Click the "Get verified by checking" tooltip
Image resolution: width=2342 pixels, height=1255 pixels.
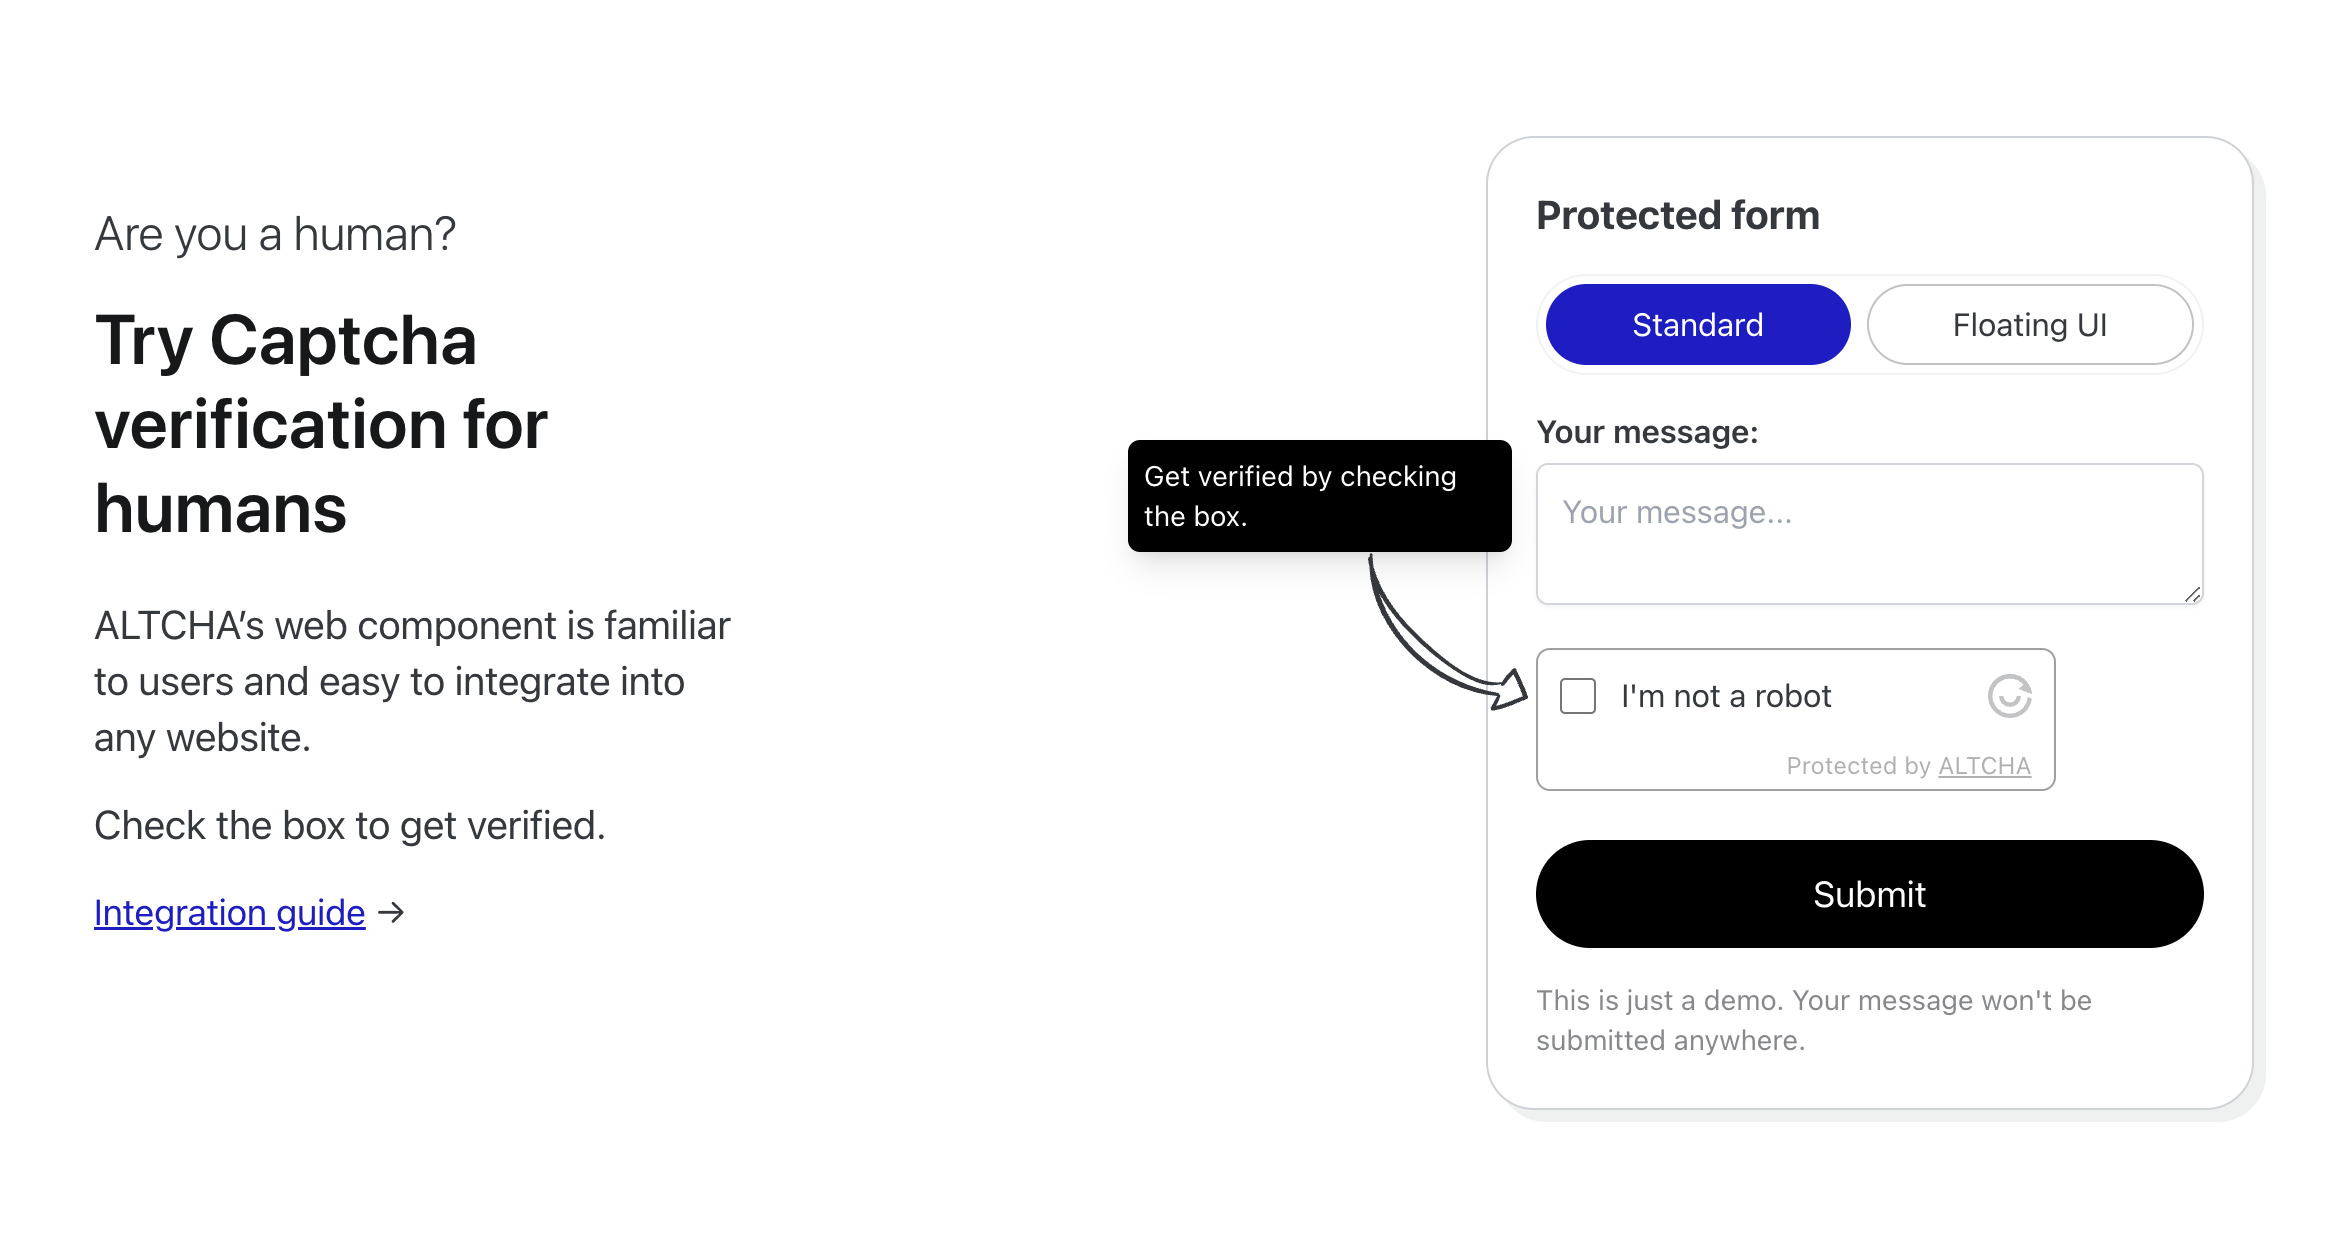pos(1318,496)
